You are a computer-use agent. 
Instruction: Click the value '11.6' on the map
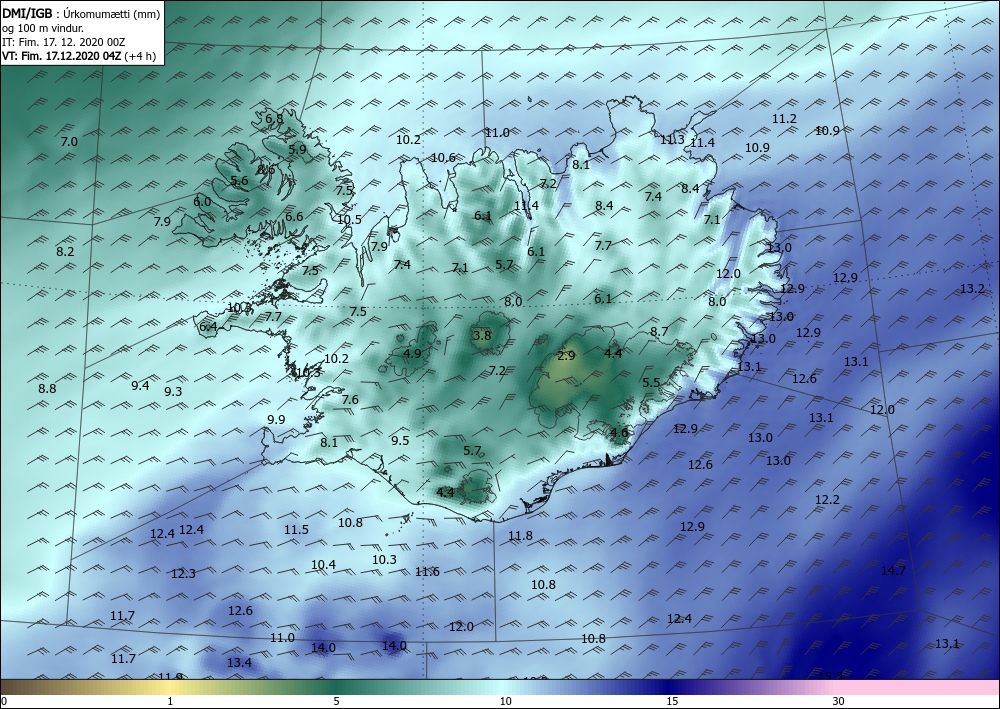click(x=427, y=571)
